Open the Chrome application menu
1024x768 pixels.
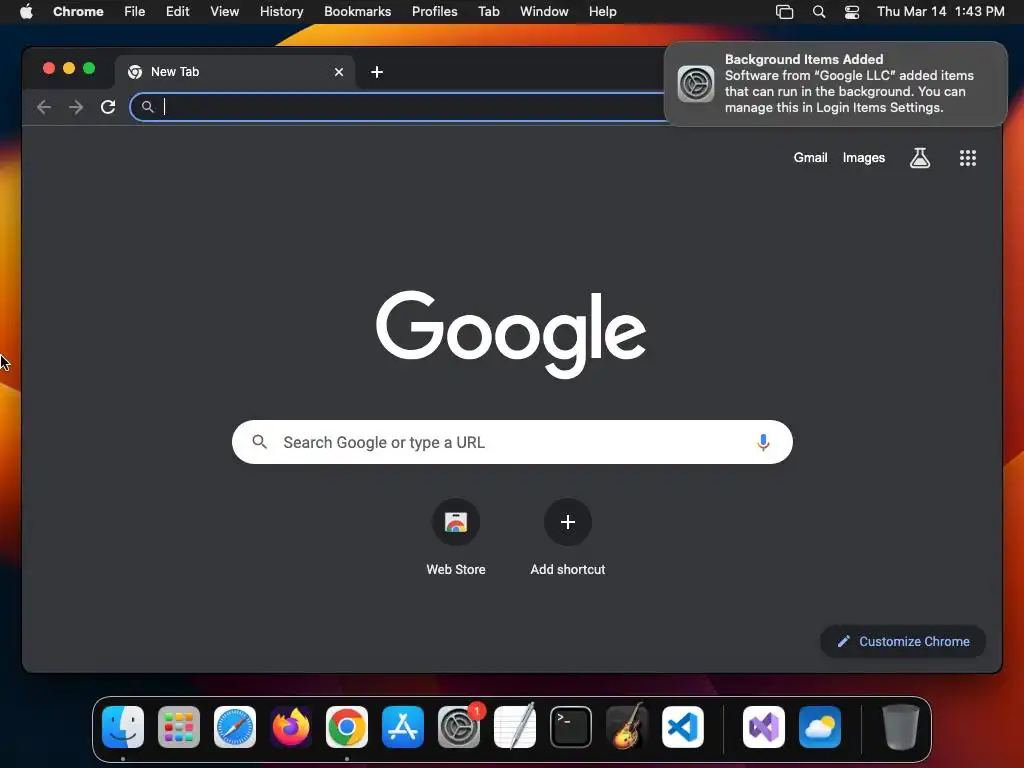[x=78, y=12]
